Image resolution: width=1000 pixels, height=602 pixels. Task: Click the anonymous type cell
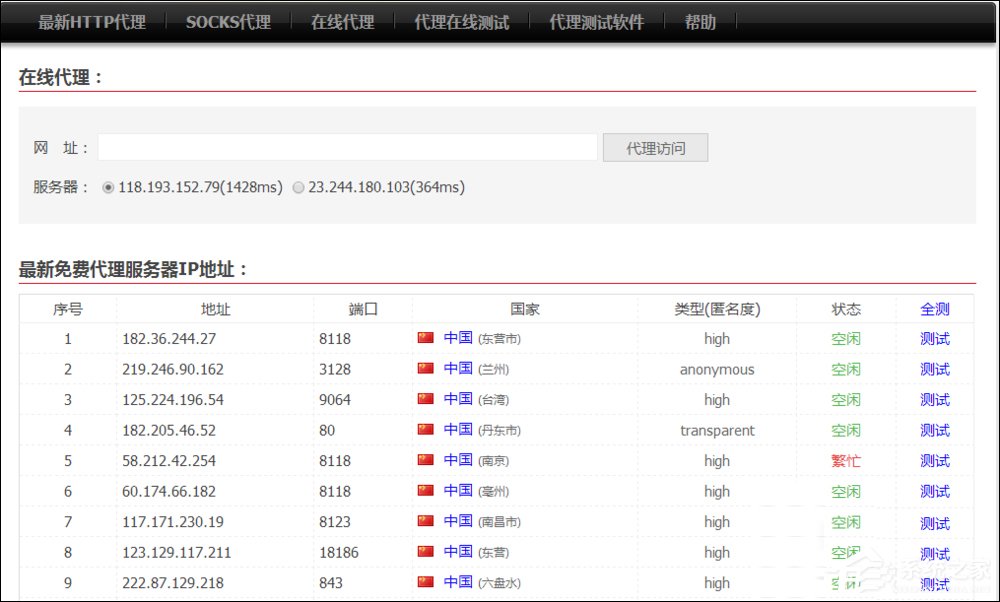(717, 370)
